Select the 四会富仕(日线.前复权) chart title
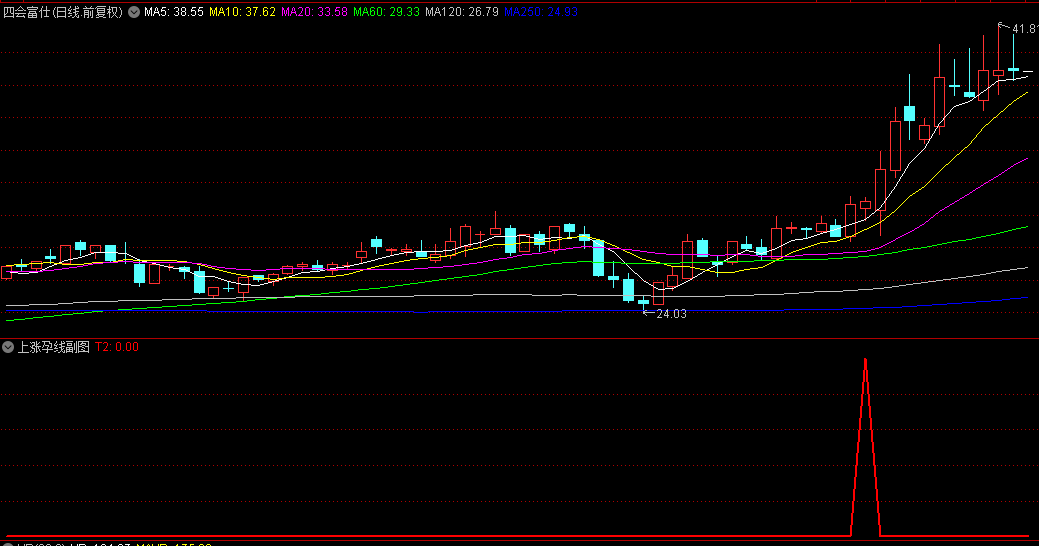 coord(64,12)
